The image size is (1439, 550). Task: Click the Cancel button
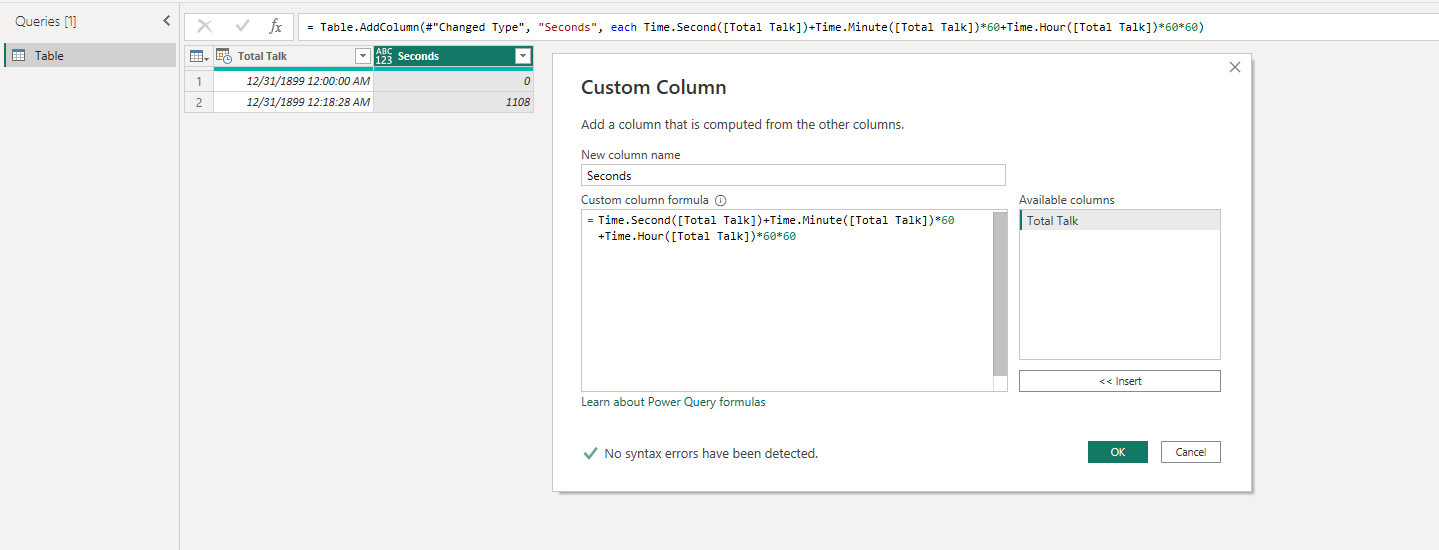click(1191, 452)
